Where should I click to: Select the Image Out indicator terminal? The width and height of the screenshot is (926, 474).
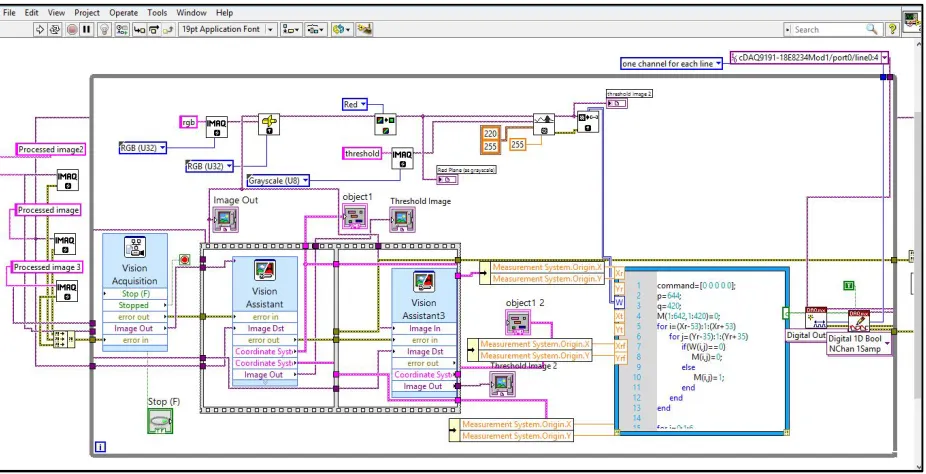pyautogui.click(x=225, y=219)
